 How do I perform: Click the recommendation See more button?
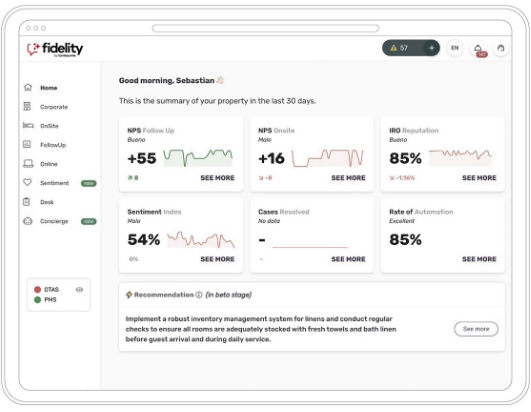(x=476, y=329)
